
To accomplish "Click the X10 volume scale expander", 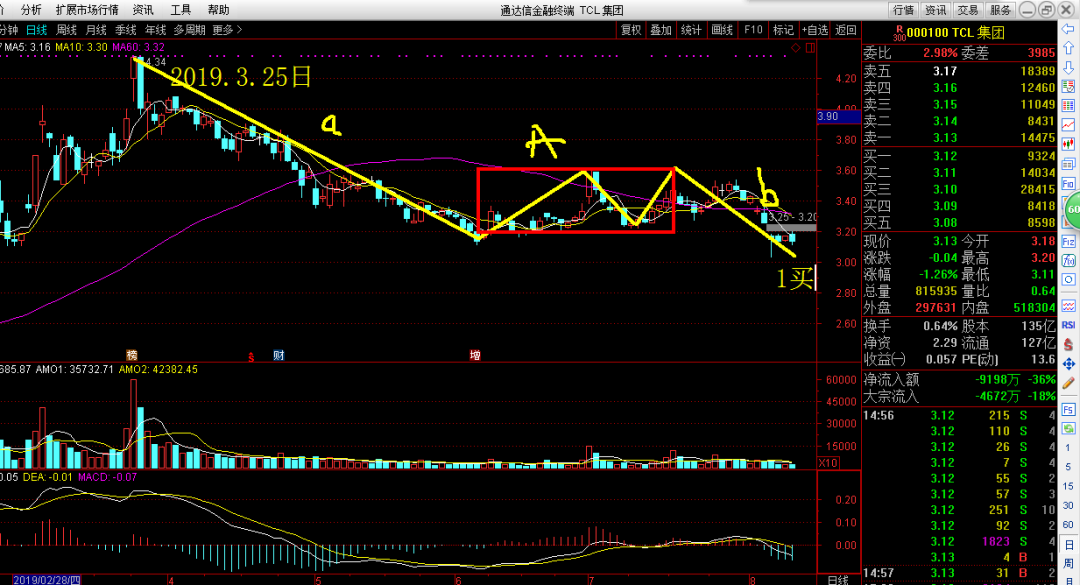I will pos(828,463).
